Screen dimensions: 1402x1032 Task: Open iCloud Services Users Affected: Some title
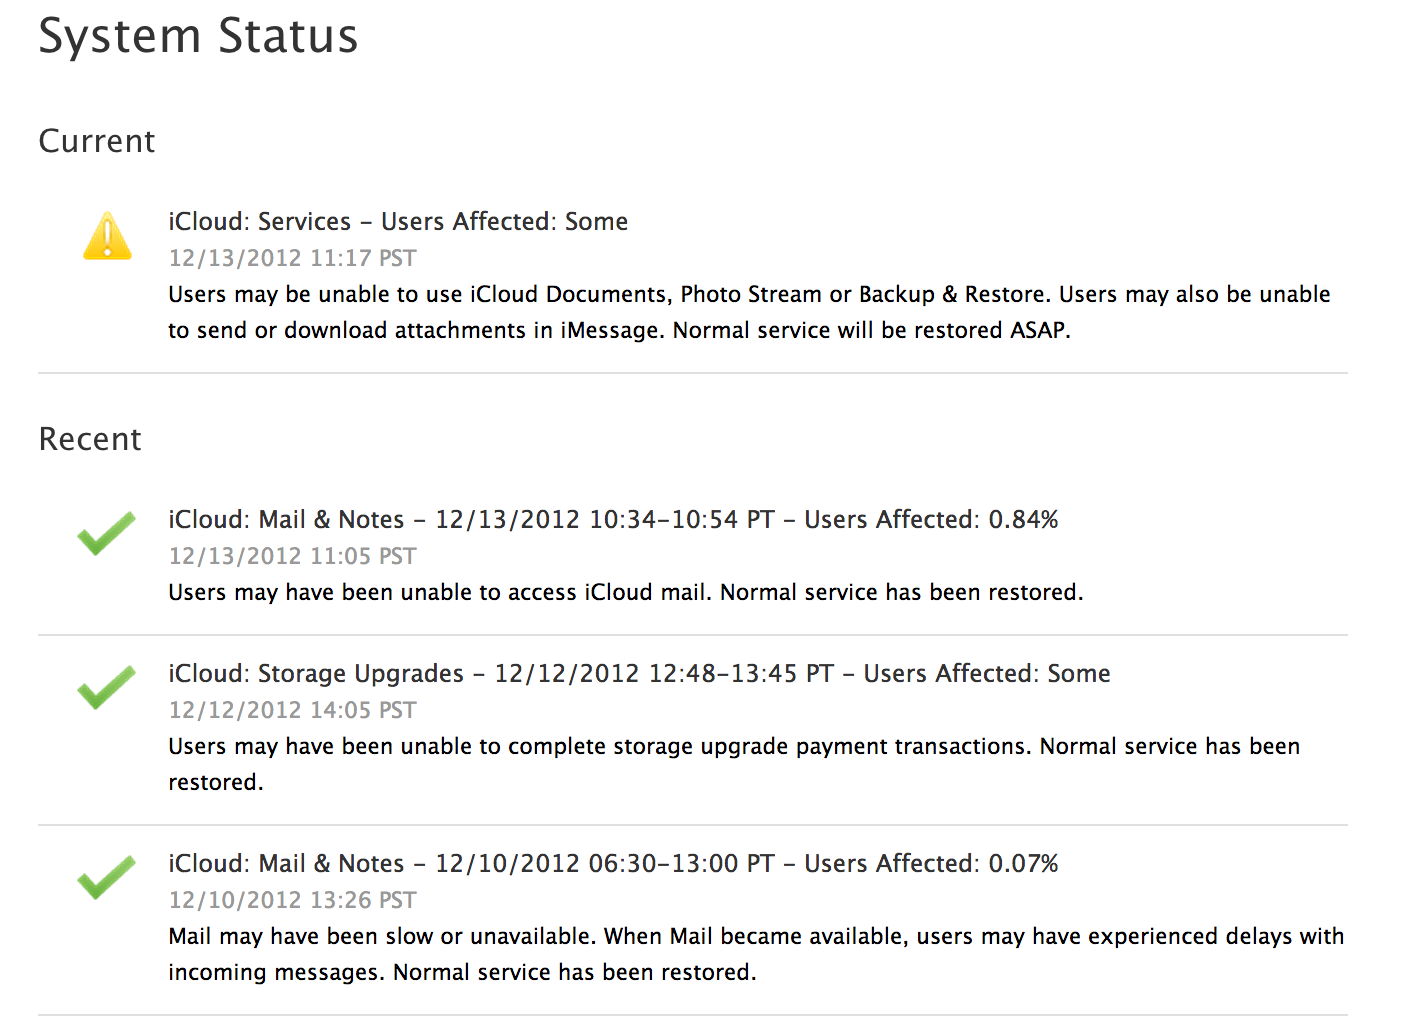pyautogui.click(x=398, y=221)
